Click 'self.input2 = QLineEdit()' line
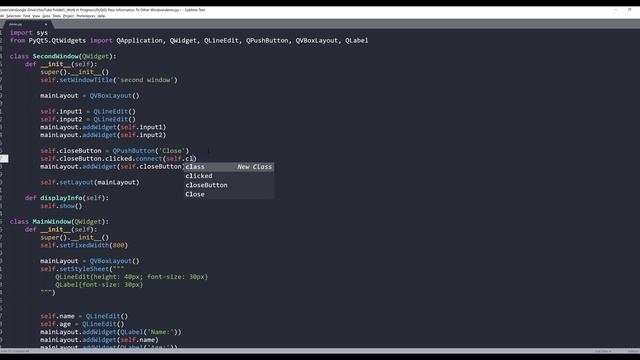Viewport: 640px width, 360px height. click(88, 119)
